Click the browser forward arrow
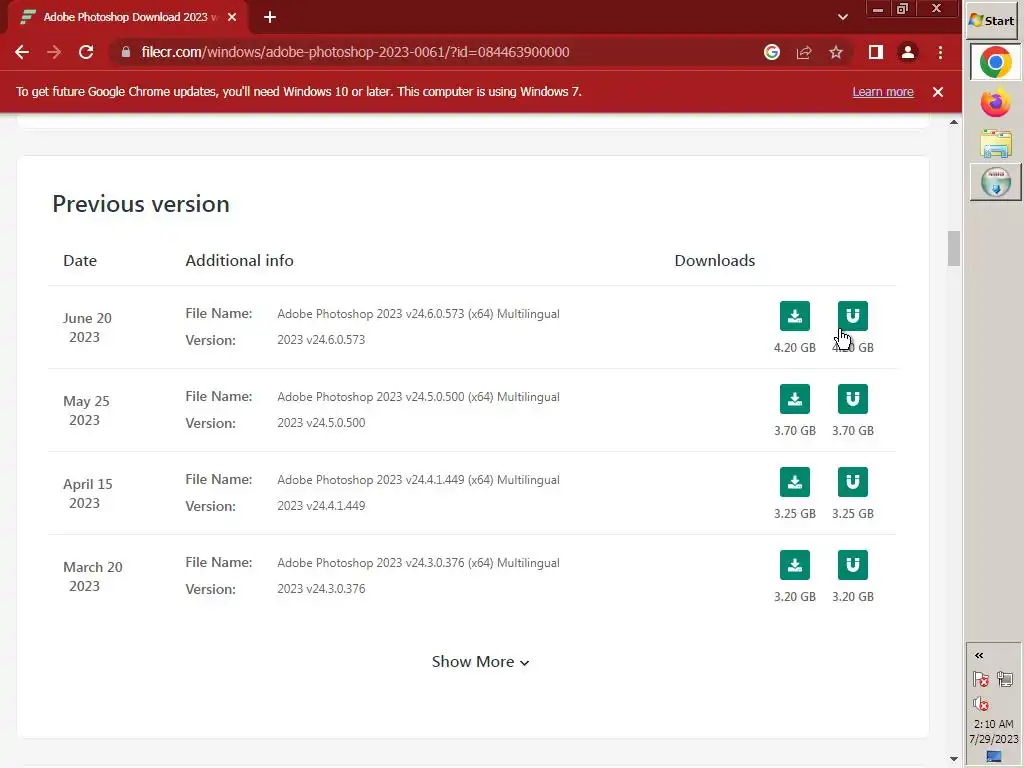Viewport: 1024px width, 768px height. tap(54, 52)
